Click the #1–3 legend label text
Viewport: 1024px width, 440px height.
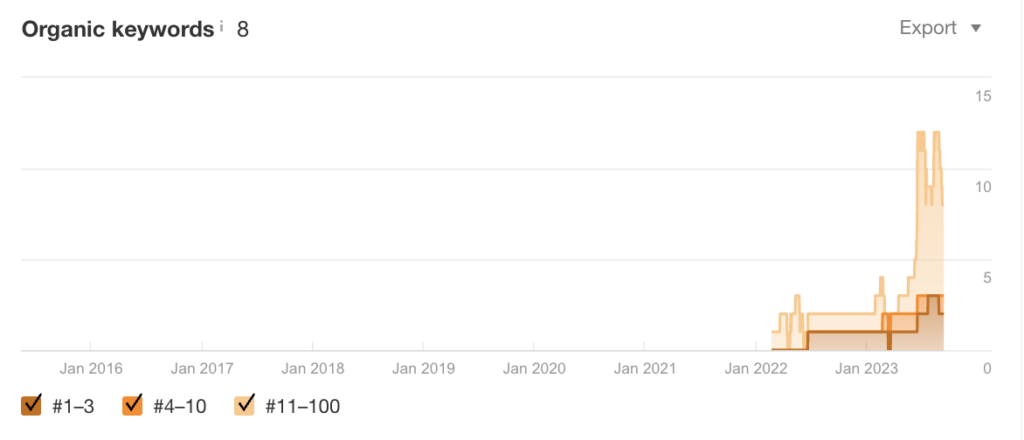coord(73,407)
